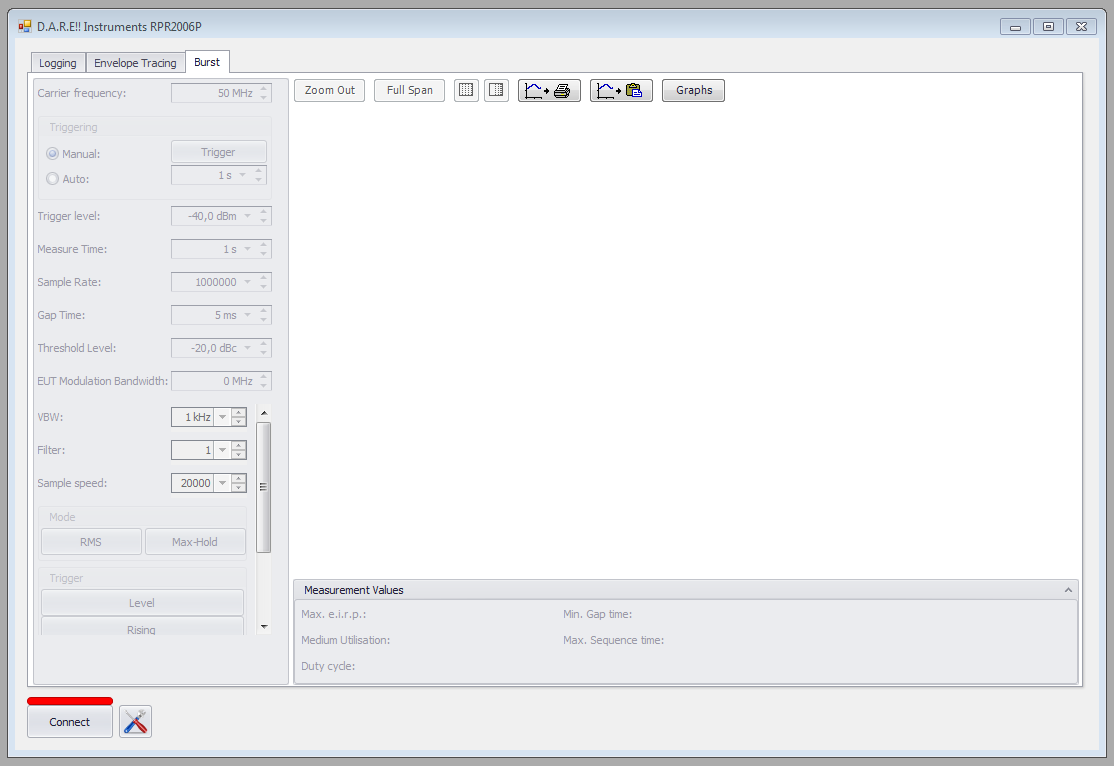Open the Threshold Level unit dropdown
The width and height of the screenshot is (1114, 766).
click(x=248, y=348)
